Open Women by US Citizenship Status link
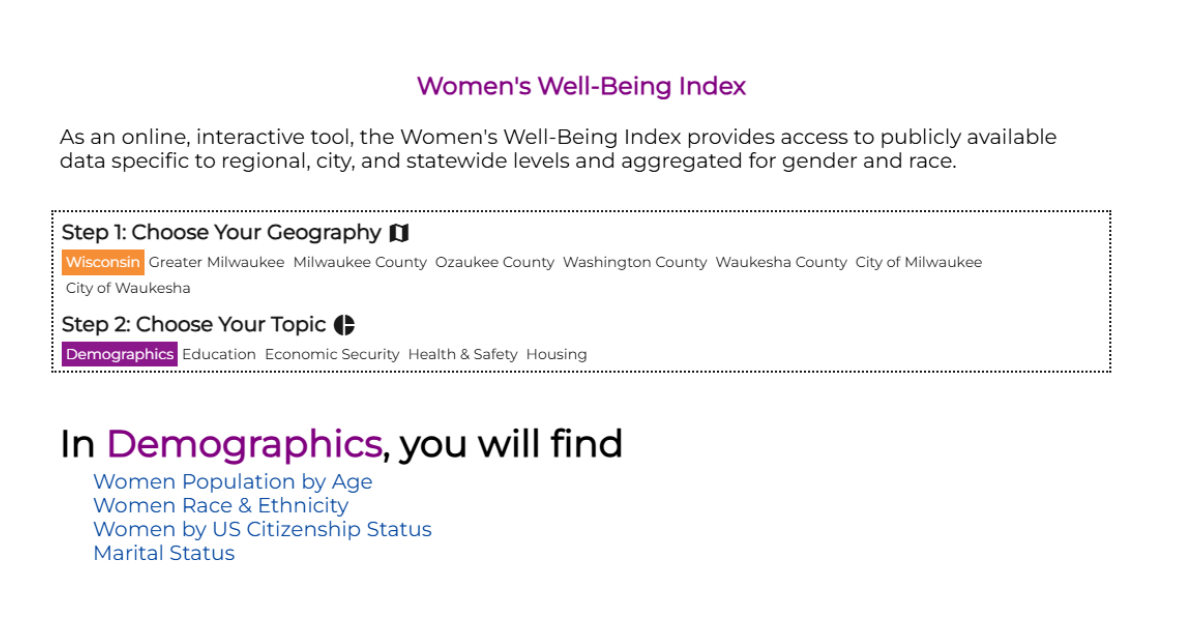This screenshot has width=1200, height=627. point(262,530)
